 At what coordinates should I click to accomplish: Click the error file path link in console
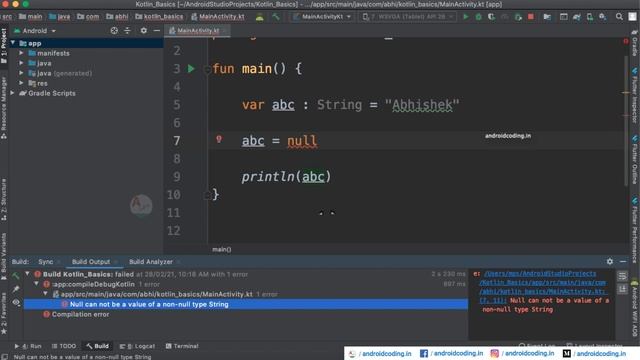click(543, 287)
